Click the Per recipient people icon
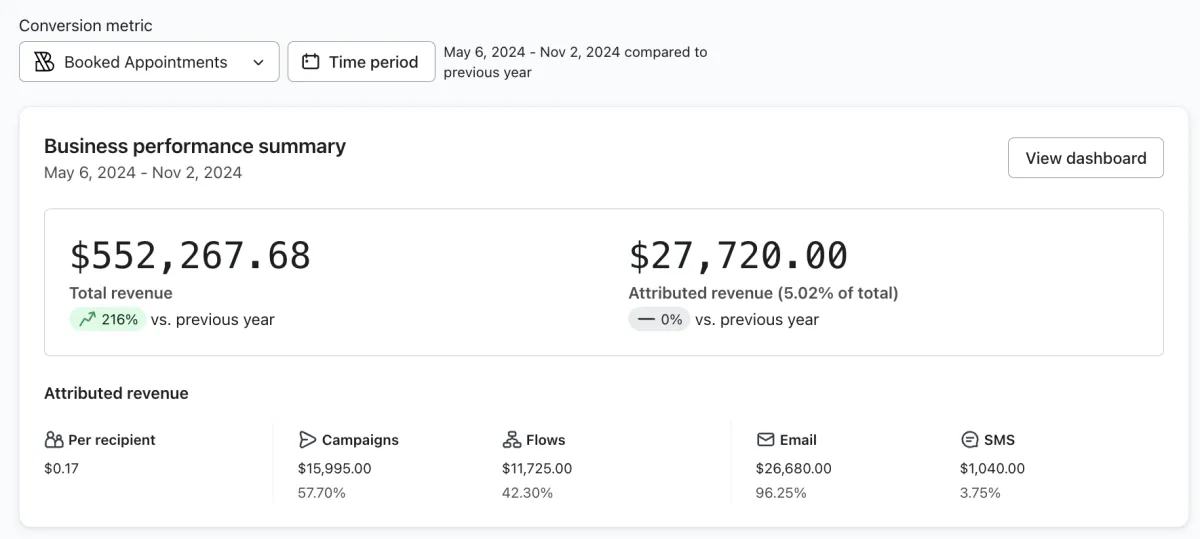The height and width of the screenshot is (539, 1200). pos(54,440)
